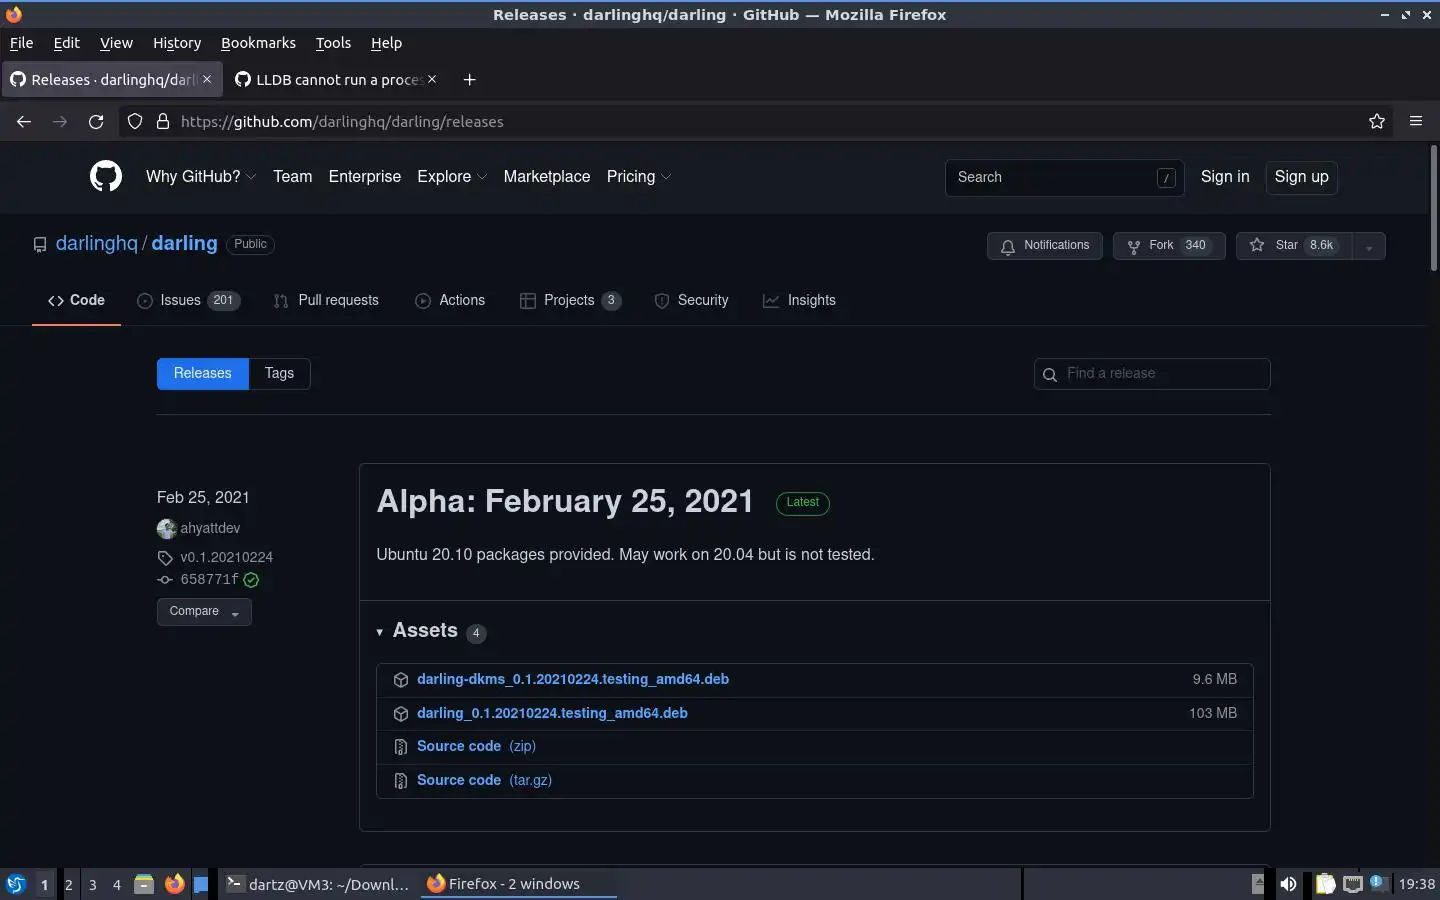Open the Compare dropdown button
This screenshot has height=900, width=1440.
[204, 612]
